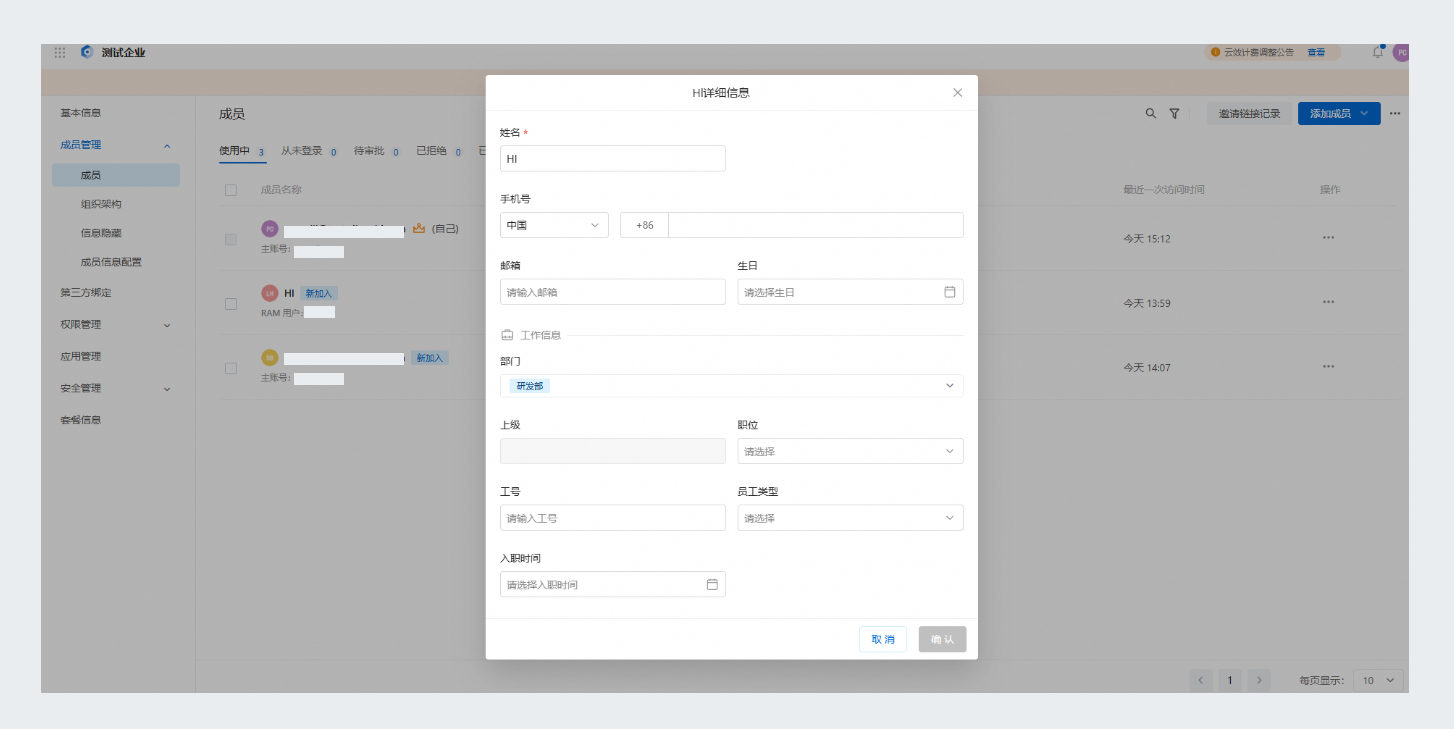
Task: Open the 添加成员 dropdown arrow
Action: click(1364, 113)
